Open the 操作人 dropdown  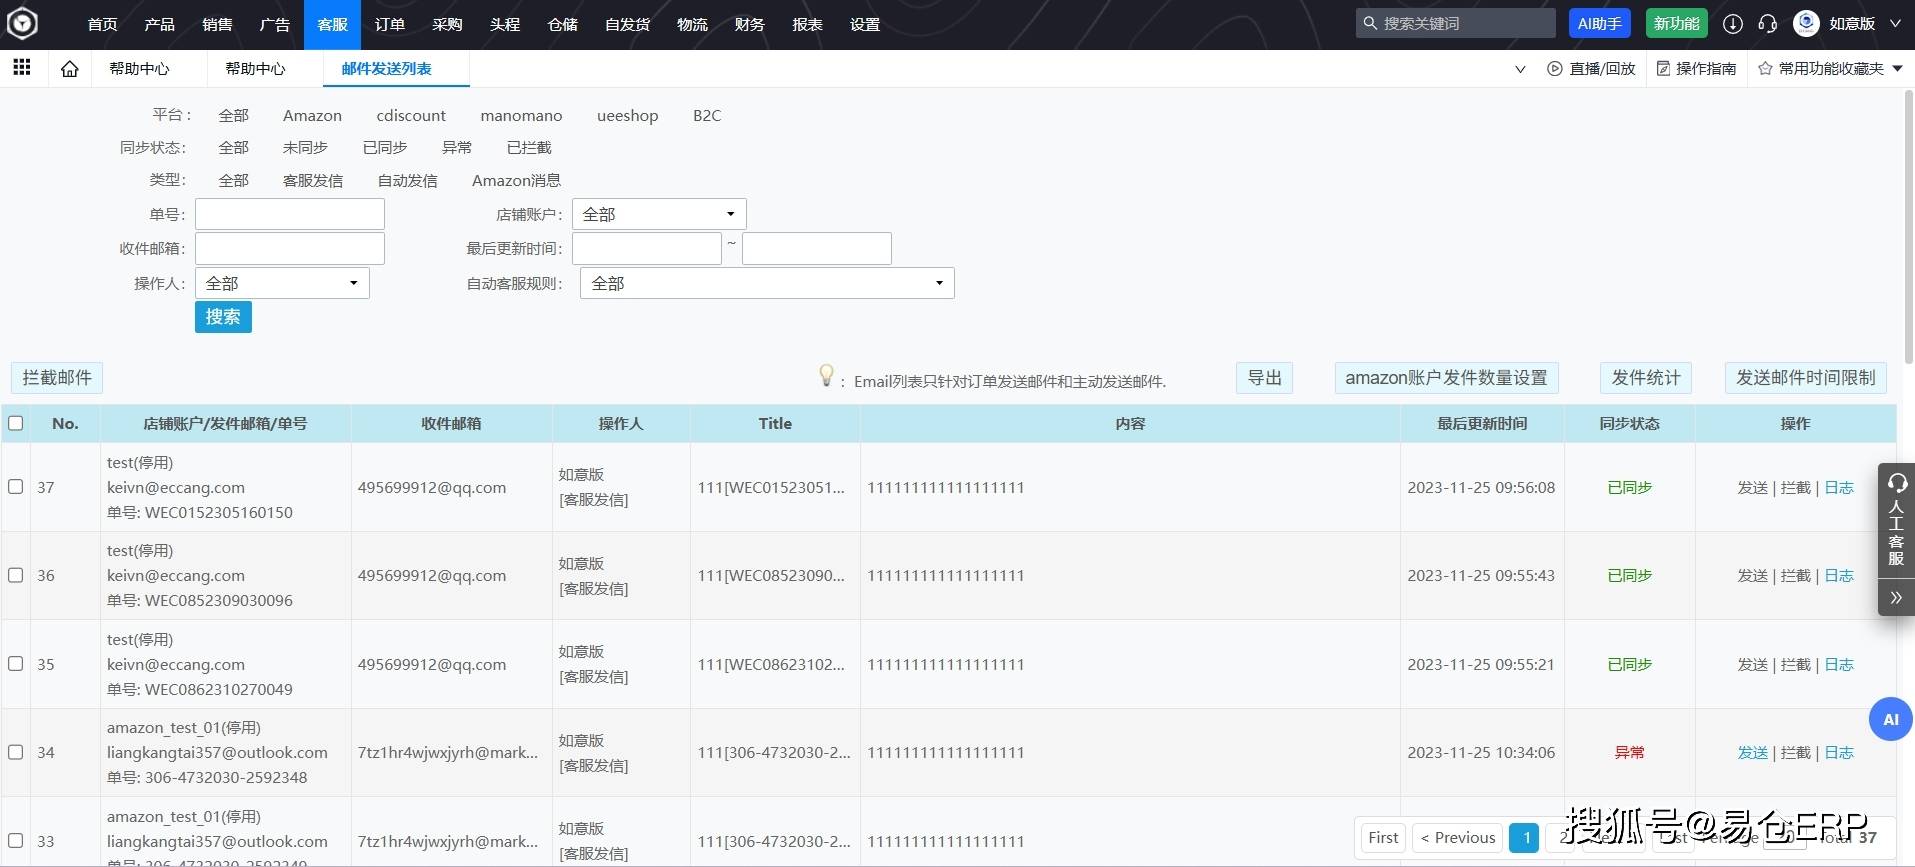[x=282, y=283]
